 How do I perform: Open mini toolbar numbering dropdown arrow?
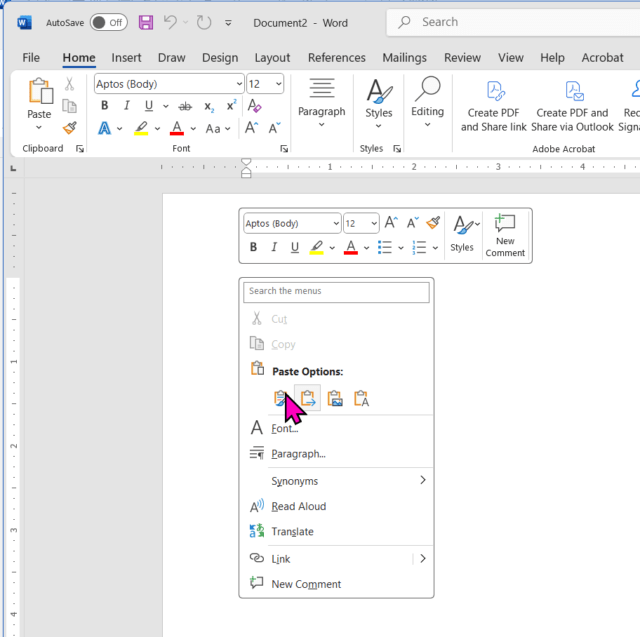(x=436, y=248)
